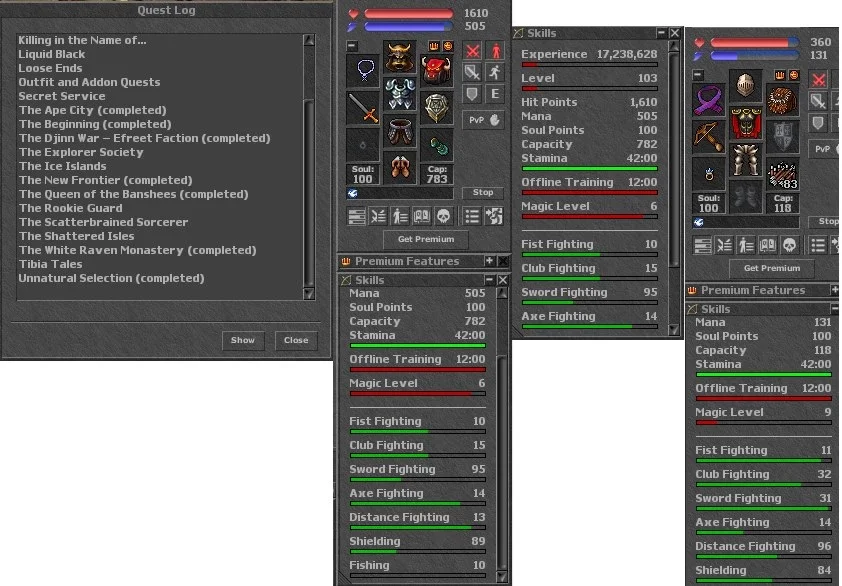Click down arrow in Experience Skills window
The width and height of the screenshot is (842, 586).
click(674, 330)
